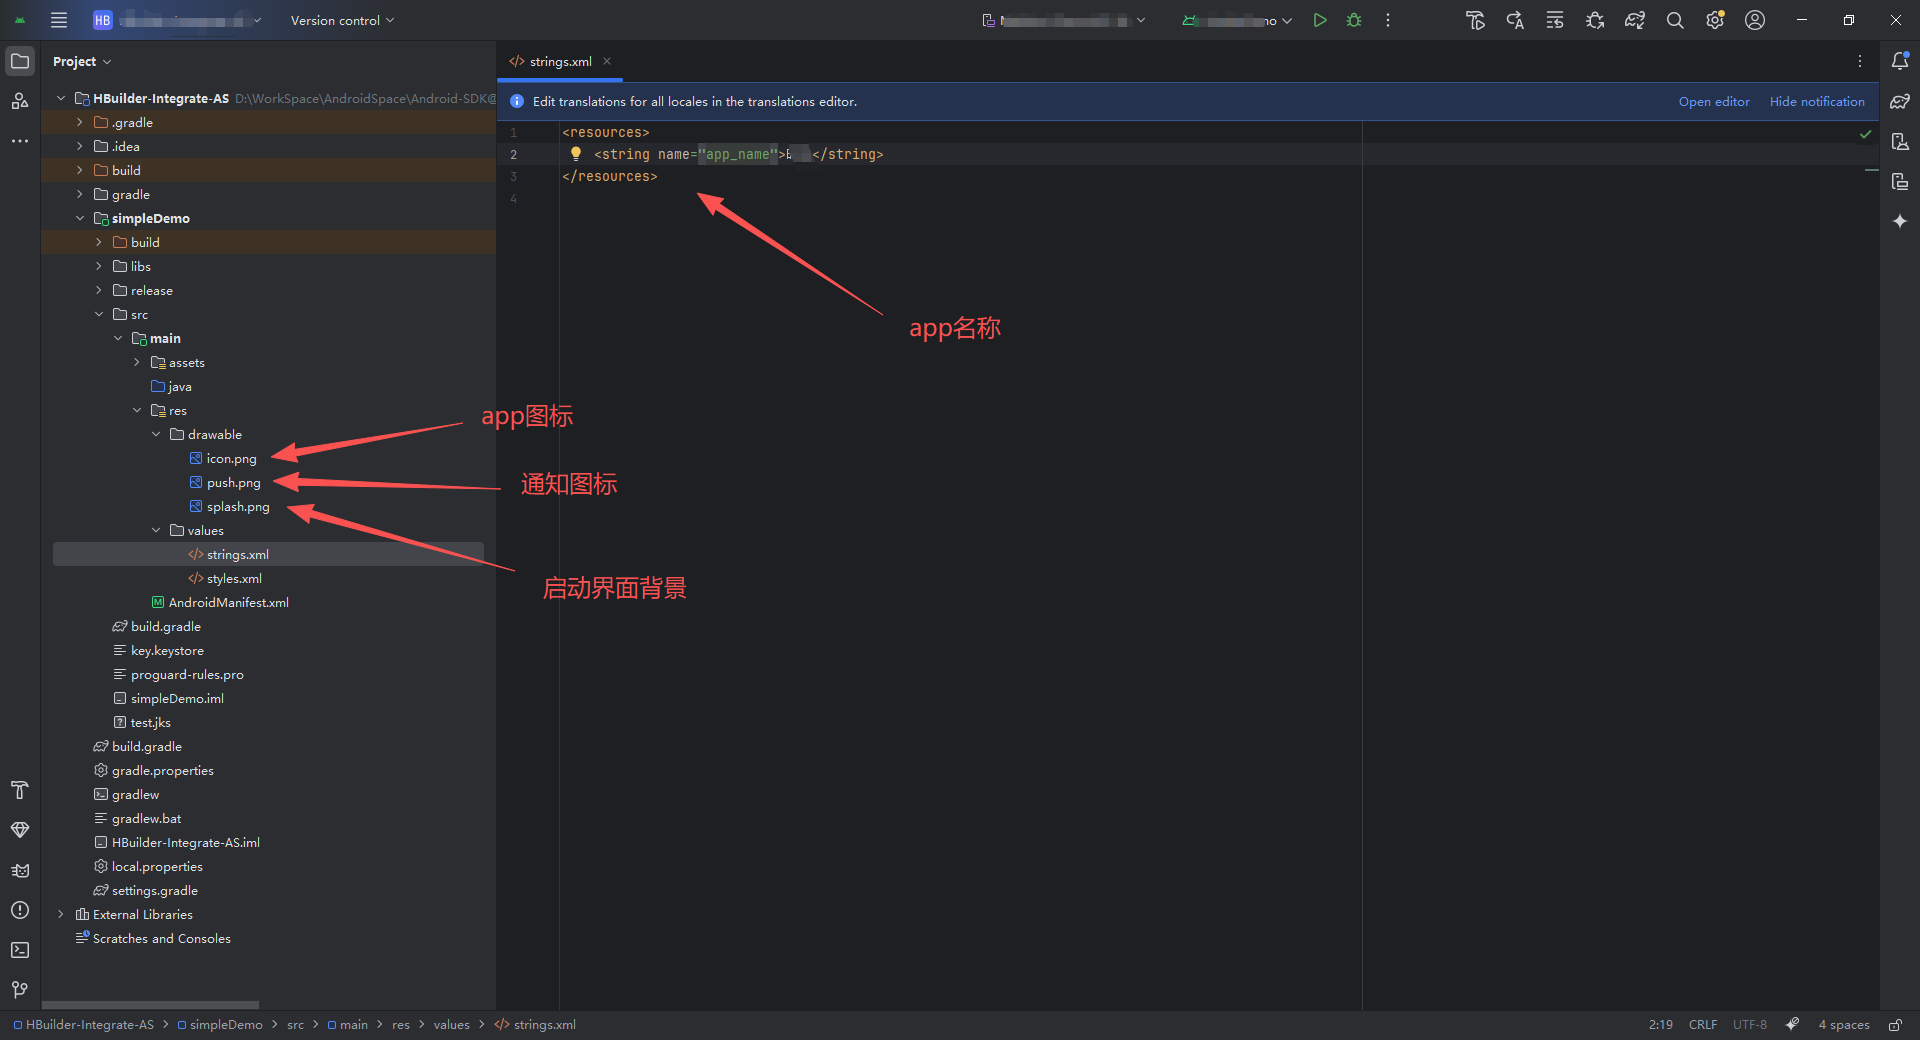Open local.properties file
Screen dimensions: 1920x1040
[157, 866]
